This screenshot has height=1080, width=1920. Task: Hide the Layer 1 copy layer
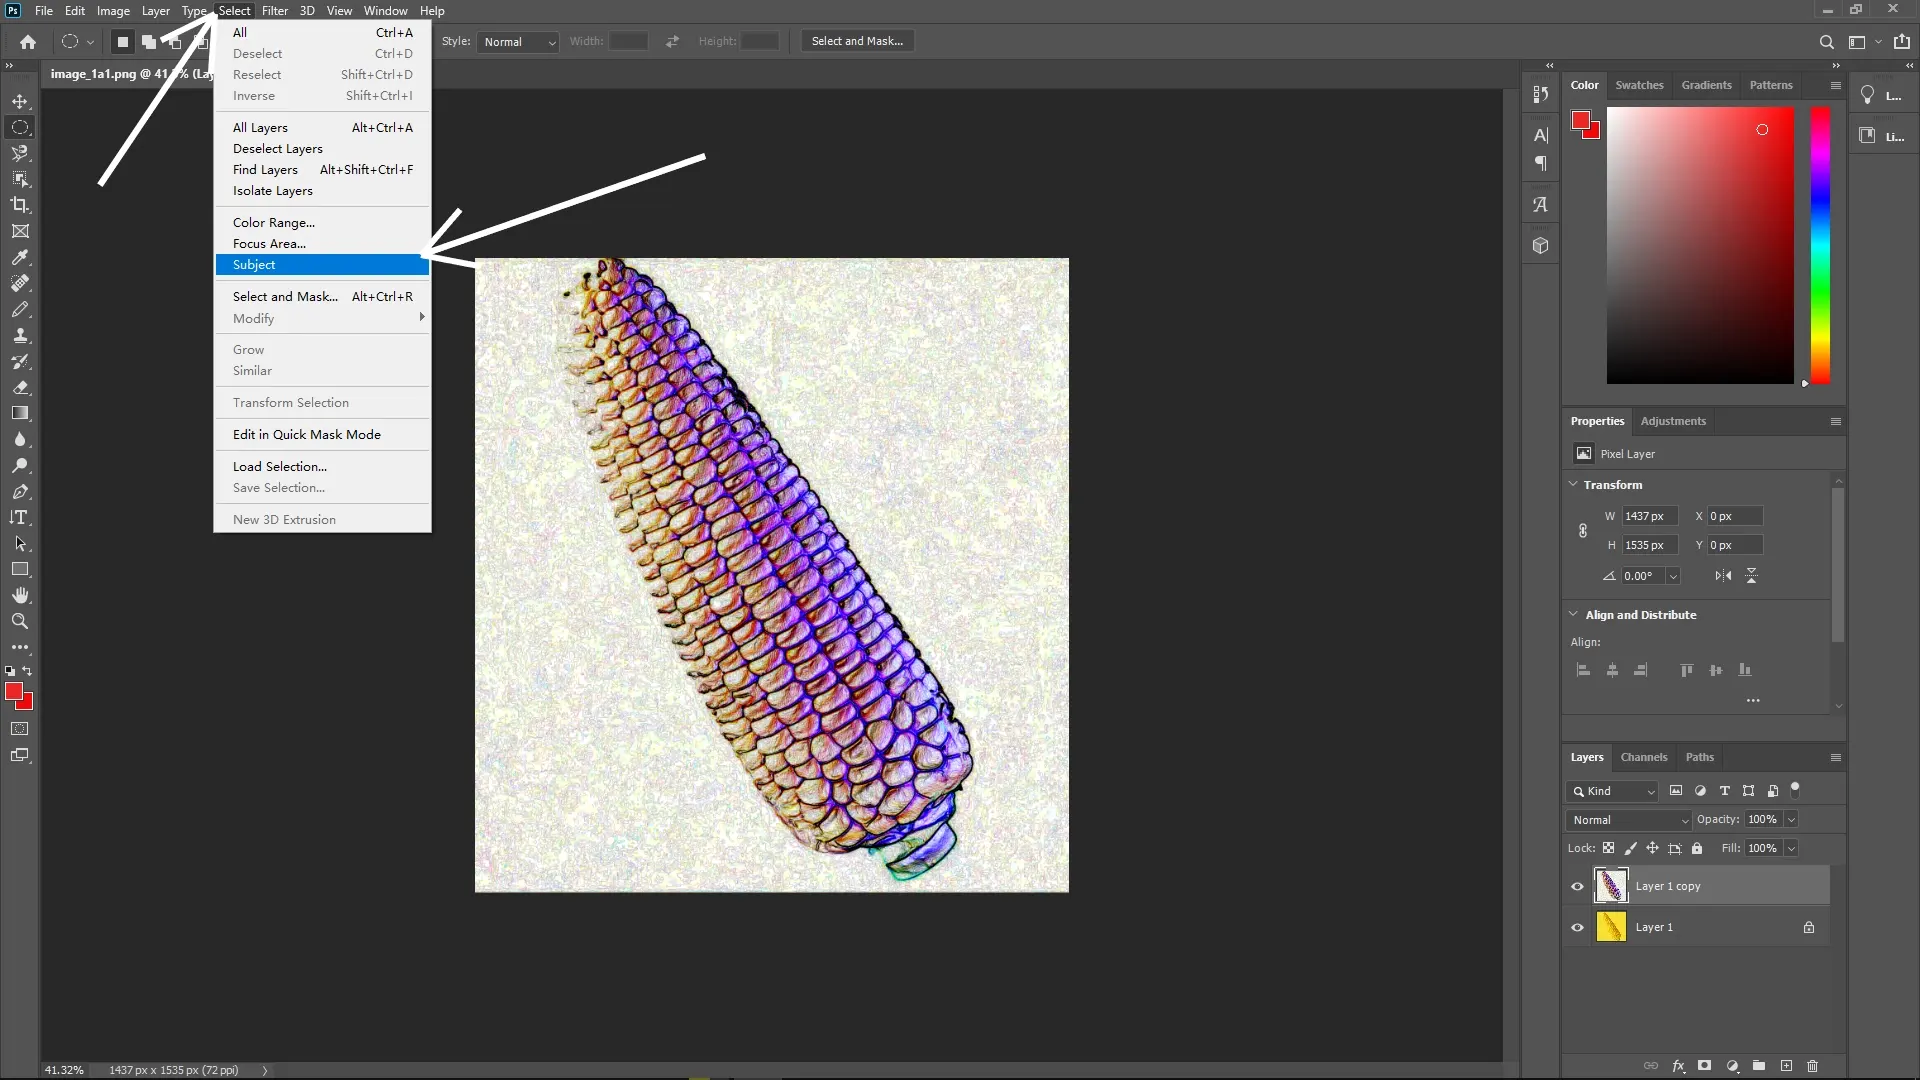click(x=1576, y=886)
